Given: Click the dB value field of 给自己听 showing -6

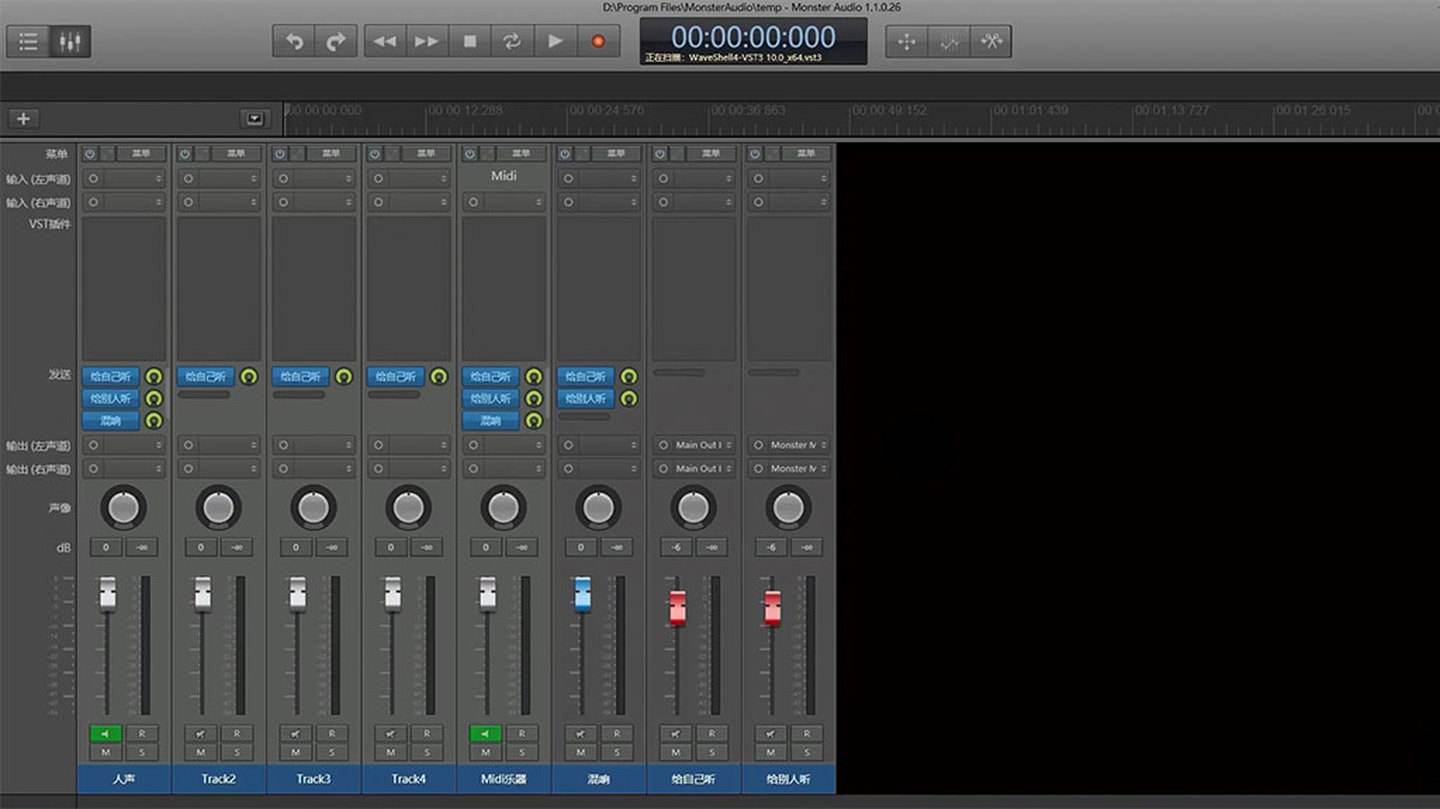Looking at the screenshot, I should coord(676,547).
